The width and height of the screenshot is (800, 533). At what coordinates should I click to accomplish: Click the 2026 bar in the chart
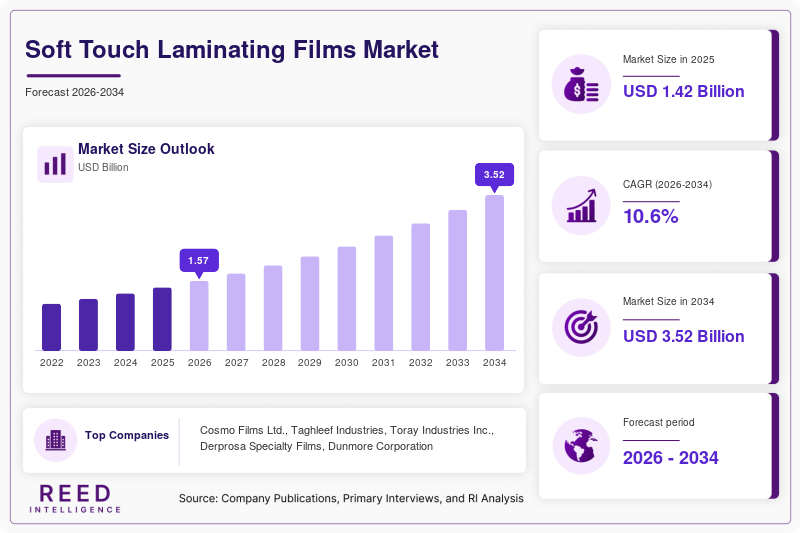point(199,316)
